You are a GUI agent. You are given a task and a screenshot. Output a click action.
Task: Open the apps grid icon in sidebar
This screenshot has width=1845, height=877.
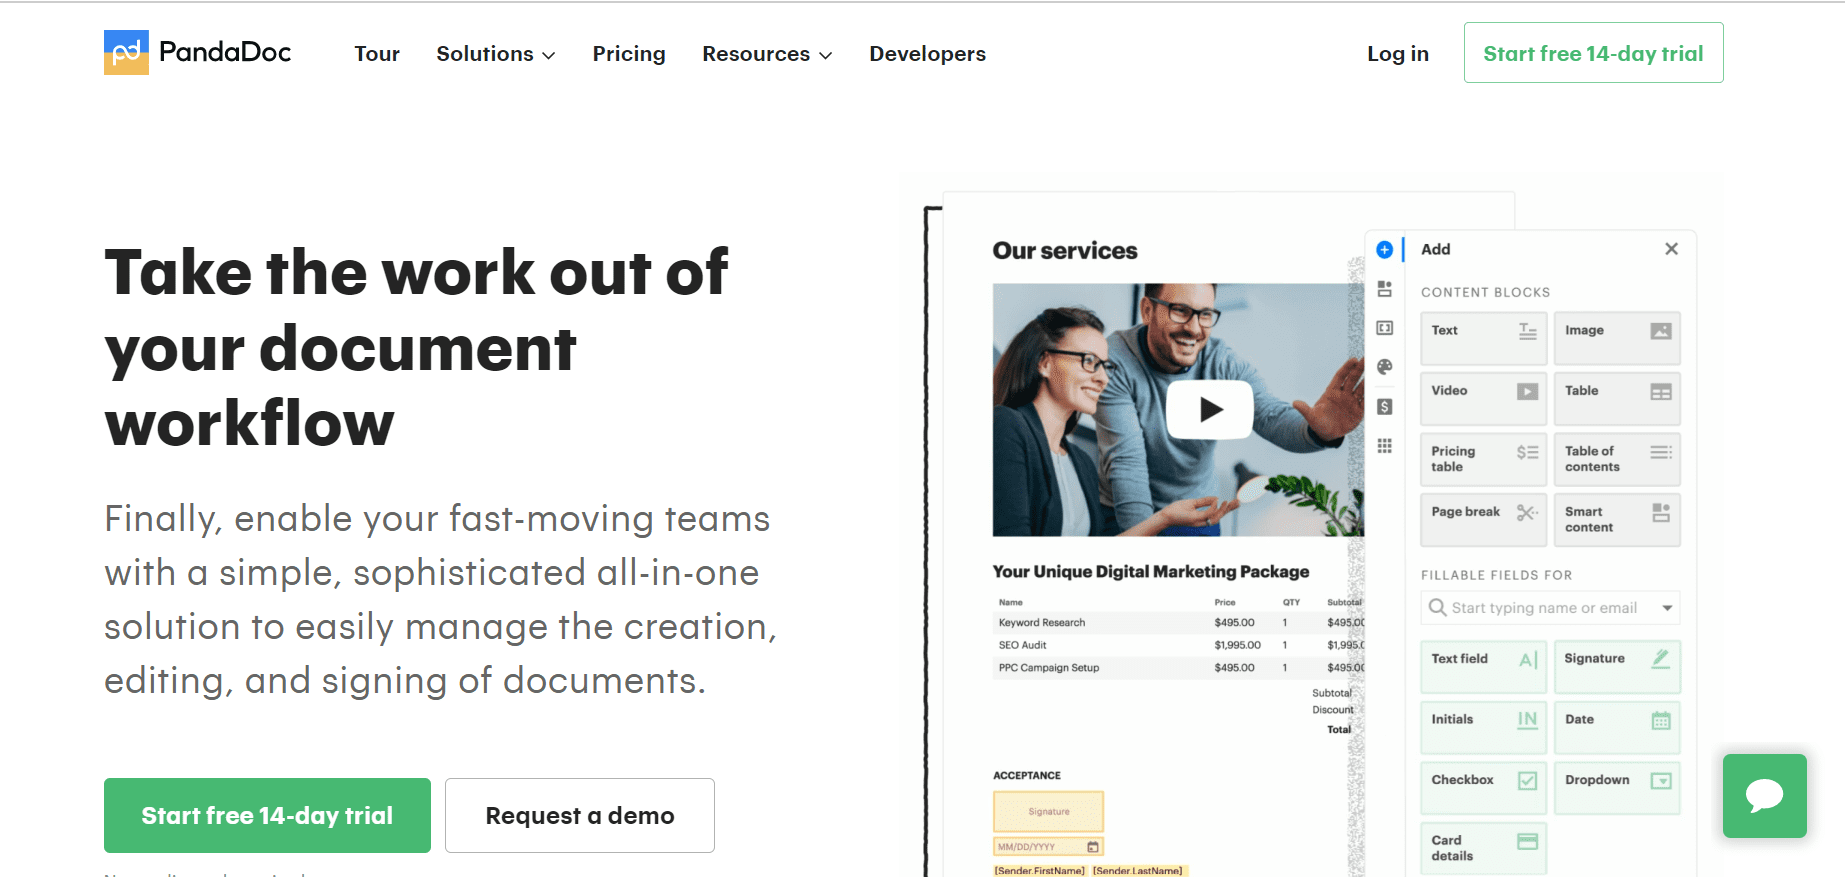tap(1384, 446)
